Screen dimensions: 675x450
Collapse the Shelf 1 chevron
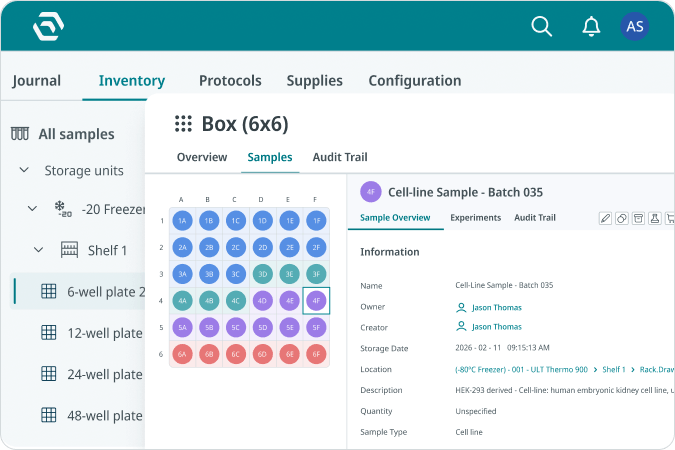tap(38, 250)
